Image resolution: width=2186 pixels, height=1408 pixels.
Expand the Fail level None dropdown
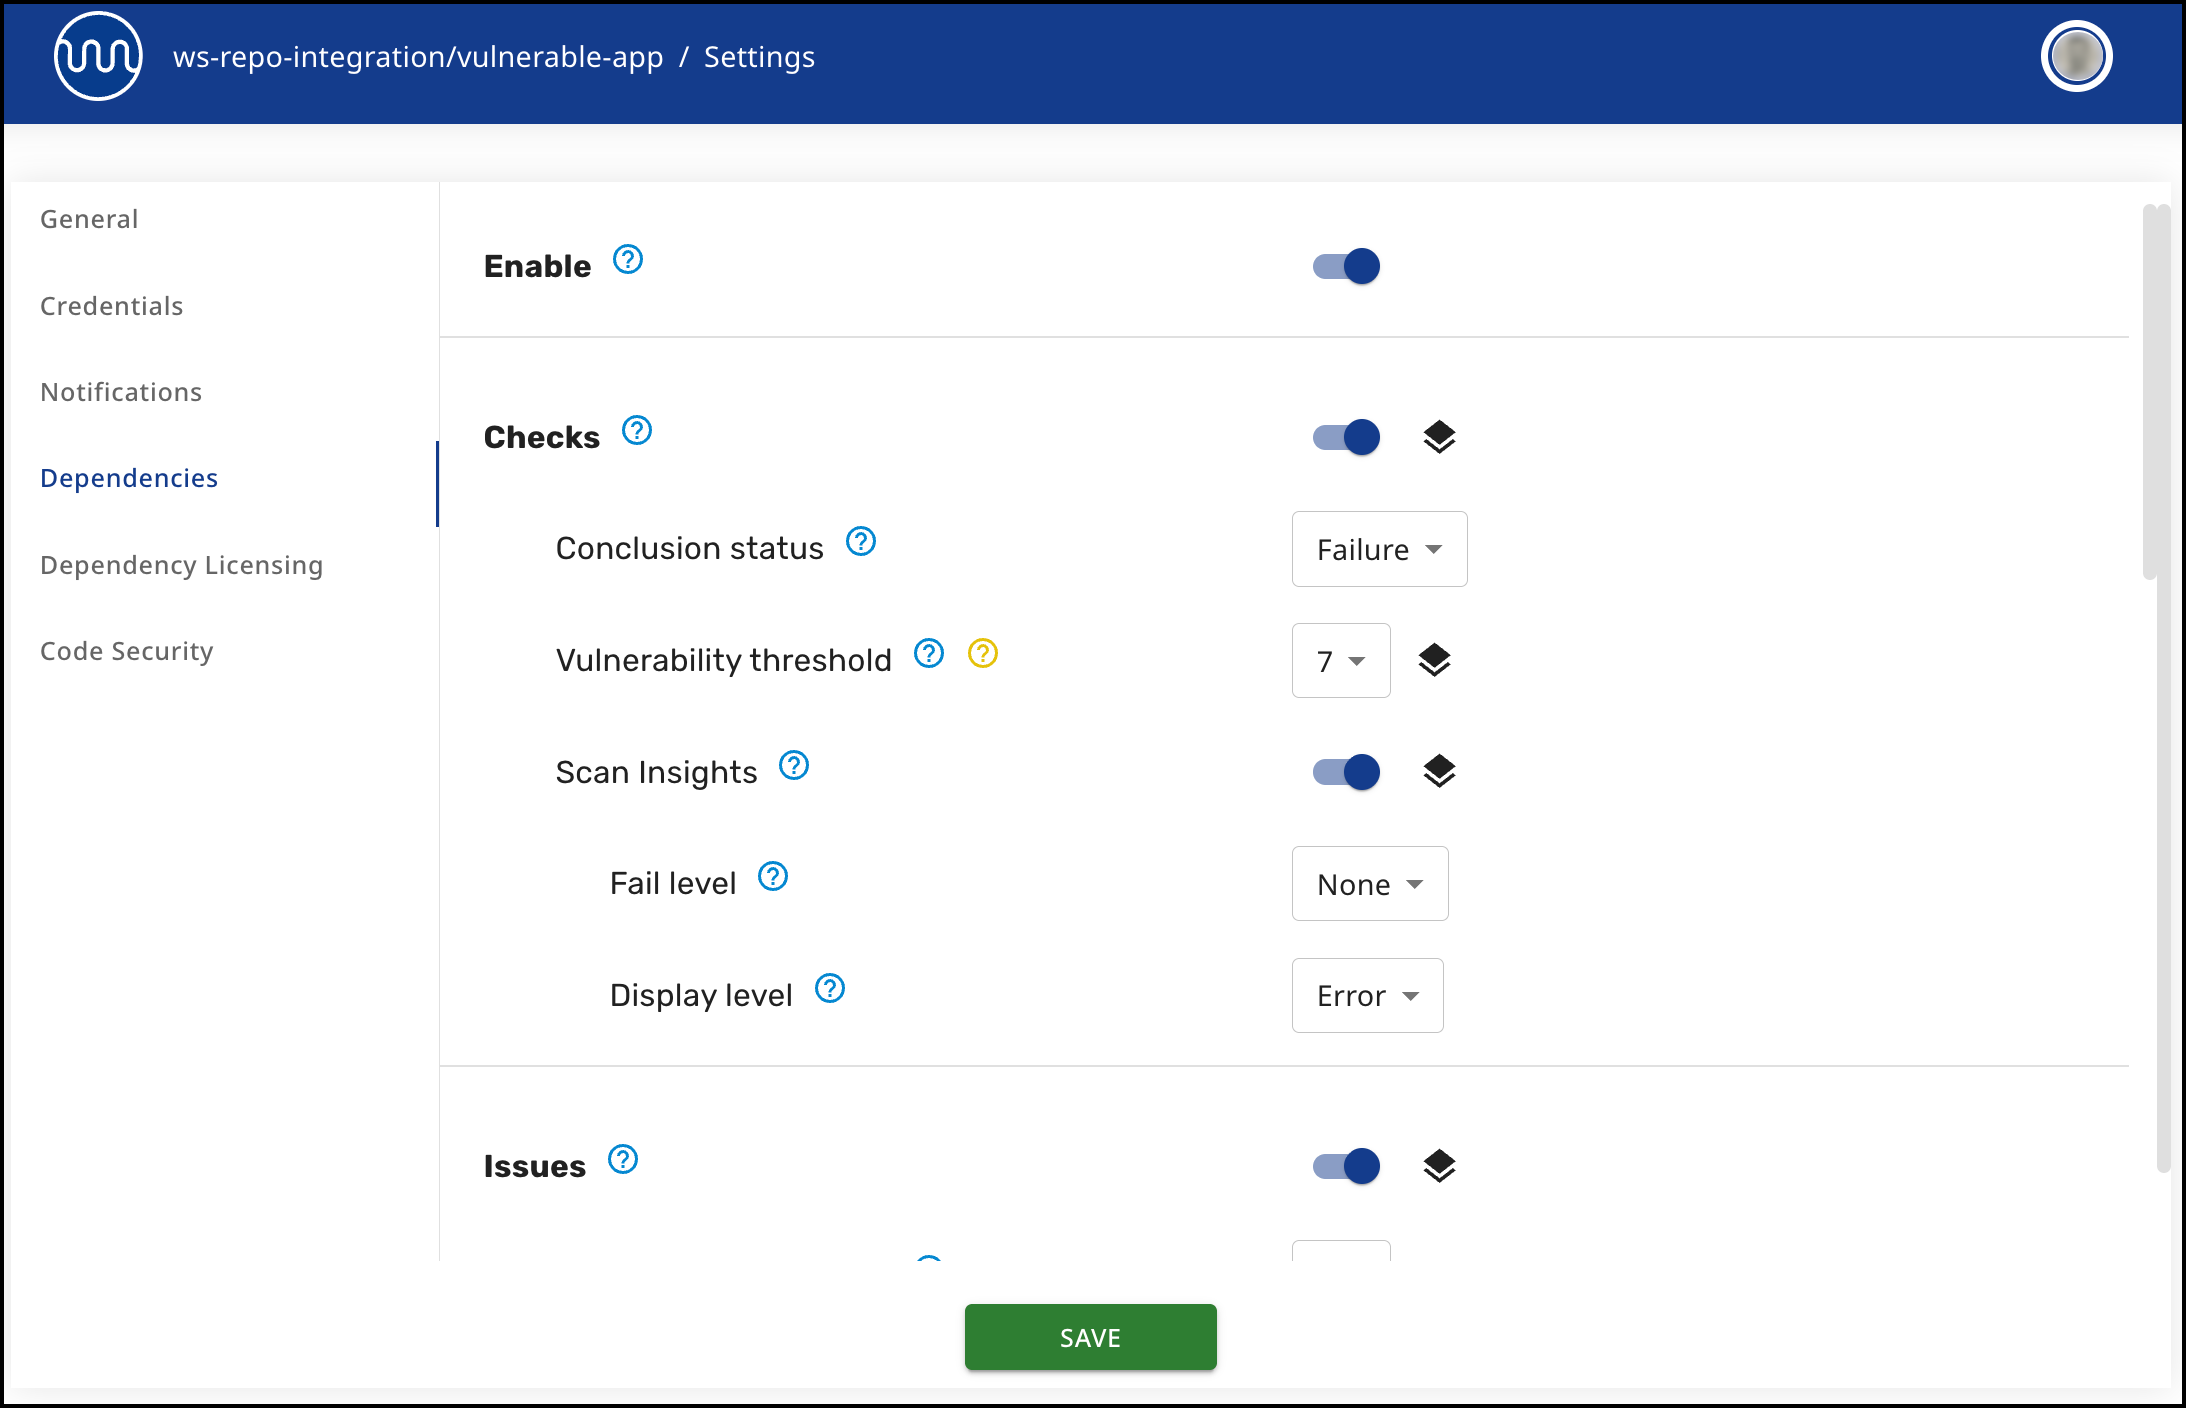point(1369,884)
